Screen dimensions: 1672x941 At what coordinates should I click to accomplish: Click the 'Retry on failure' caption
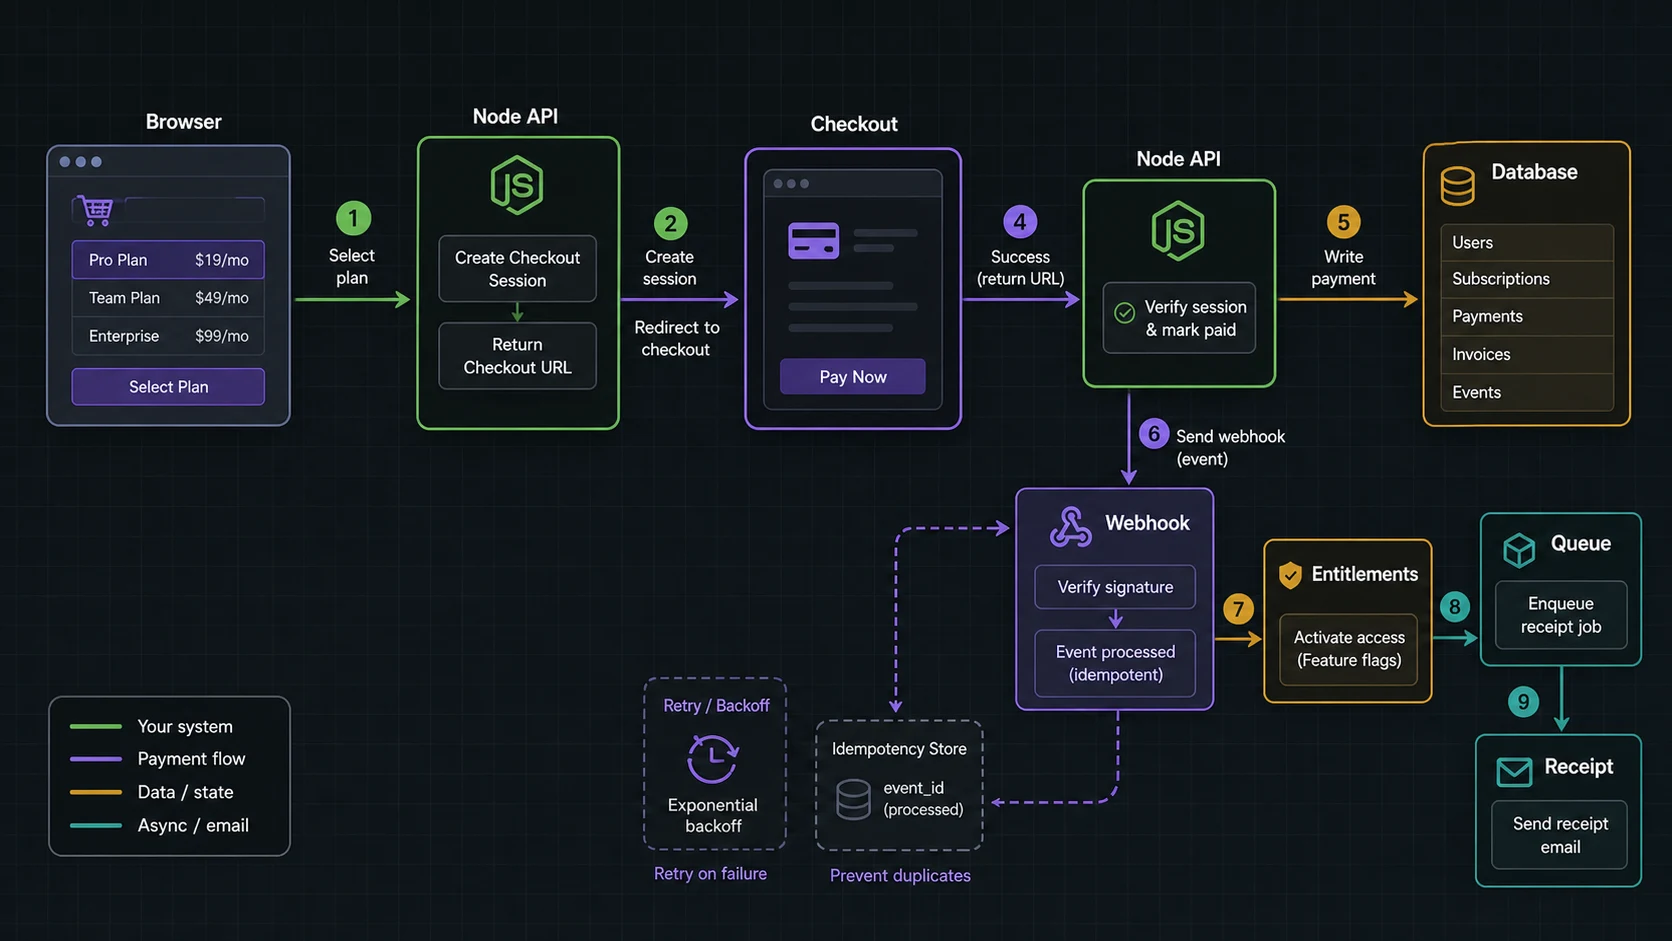tap(710, 873)
